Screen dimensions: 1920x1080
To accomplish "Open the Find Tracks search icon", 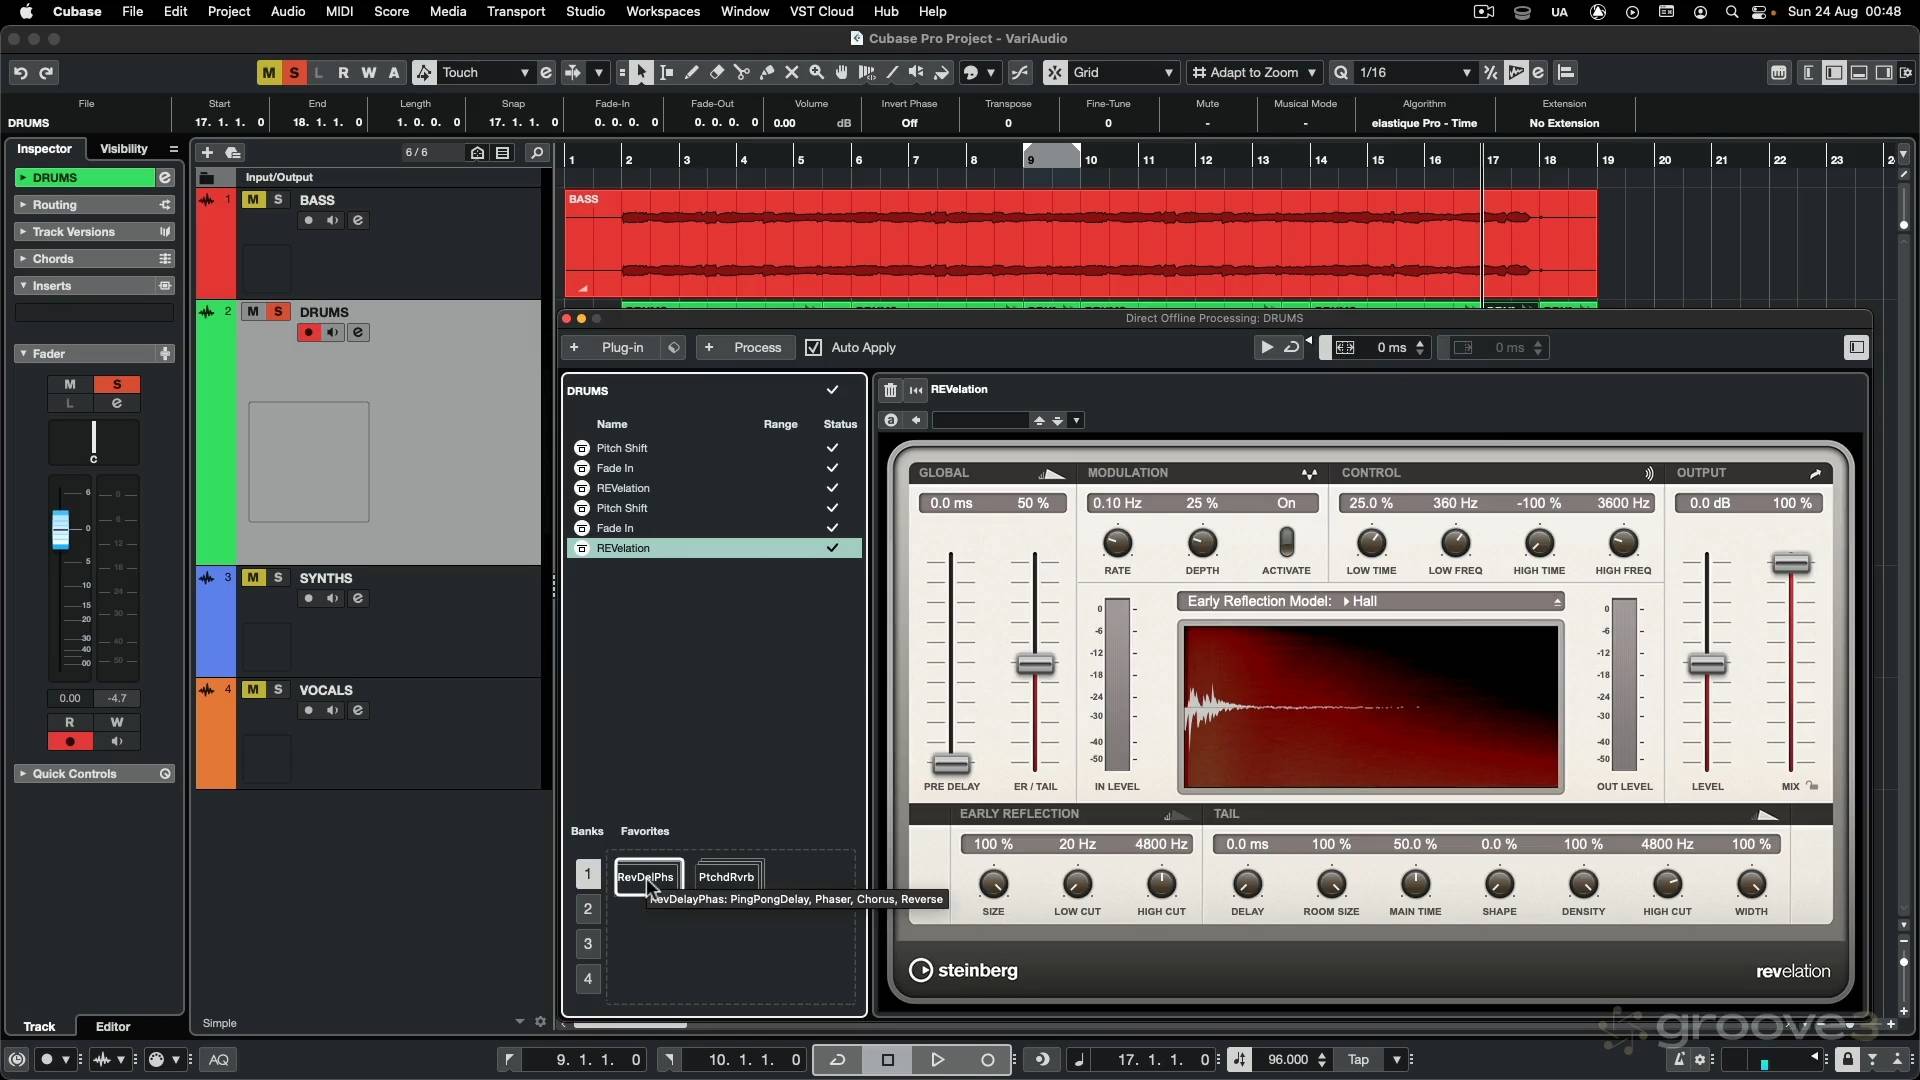I will 537,153.
